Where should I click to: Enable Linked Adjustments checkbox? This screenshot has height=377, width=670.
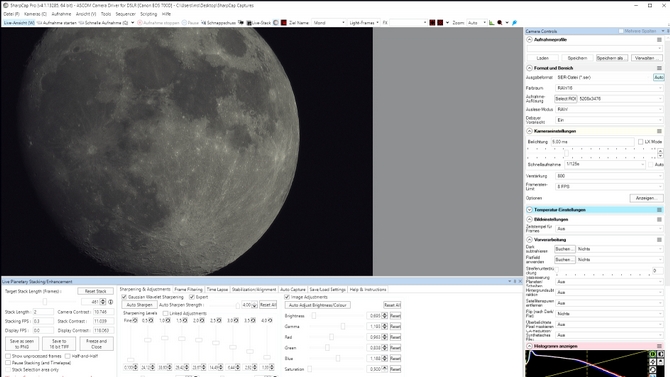[x=165, y=313]
